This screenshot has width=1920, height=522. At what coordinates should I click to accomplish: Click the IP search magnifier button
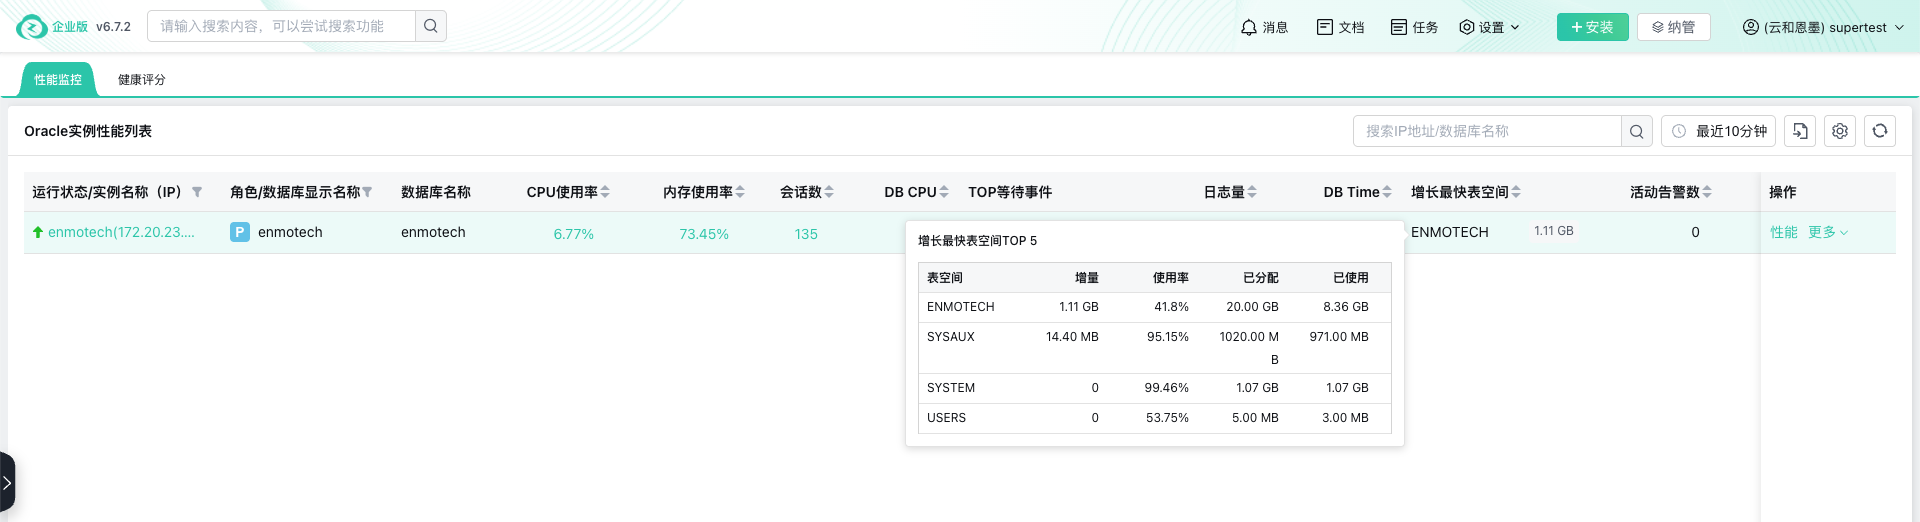point(1636,131)
